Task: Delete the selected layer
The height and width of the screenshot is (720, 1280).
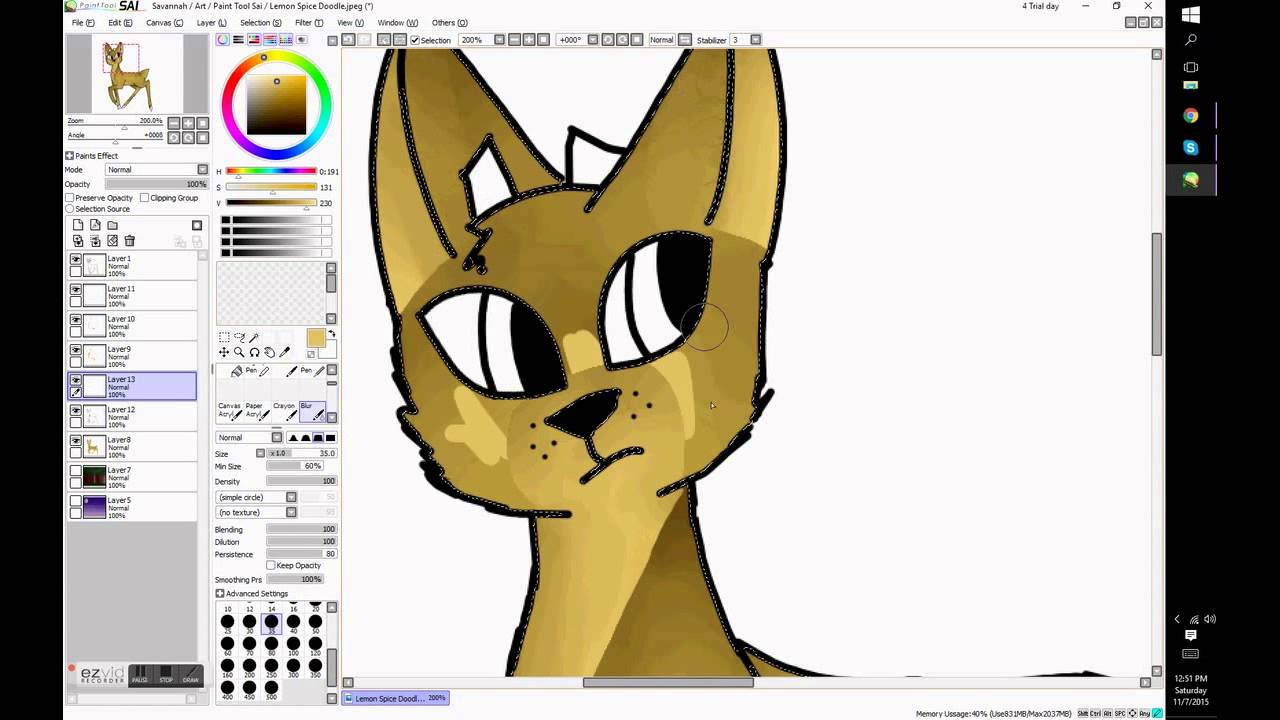Action: click(x=129, y=241)
